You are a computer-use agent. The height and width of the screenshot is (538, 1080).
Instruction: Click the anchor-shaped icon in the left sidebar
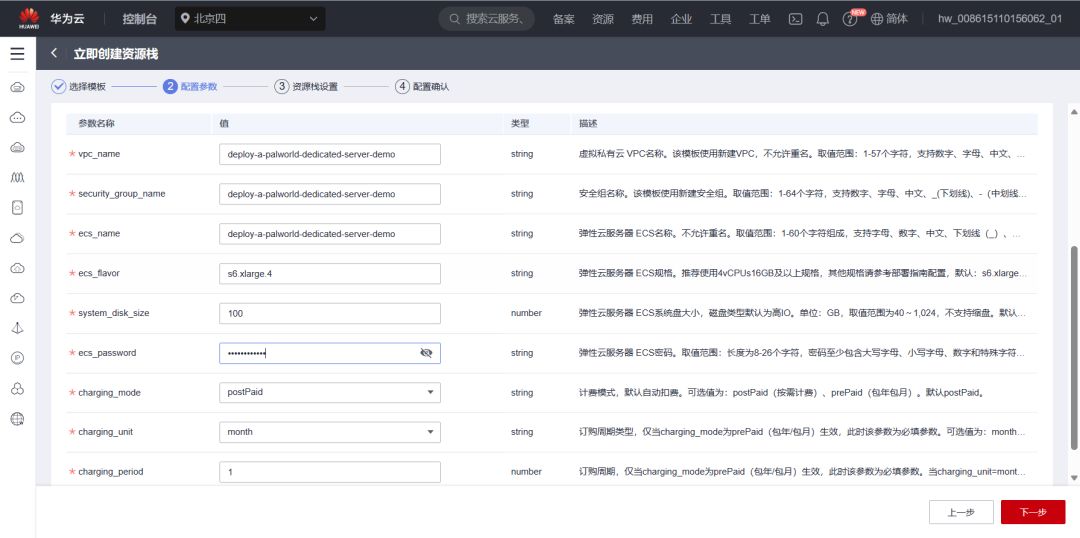click(x=17, y=328)
